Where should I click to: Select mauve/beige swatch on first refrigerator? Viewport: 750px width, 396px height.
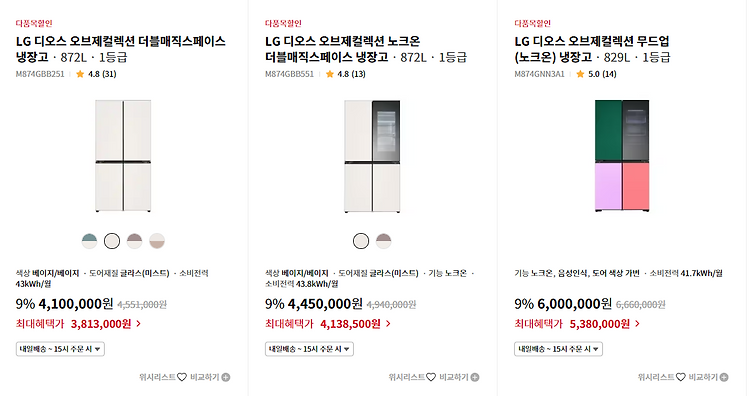134,241
